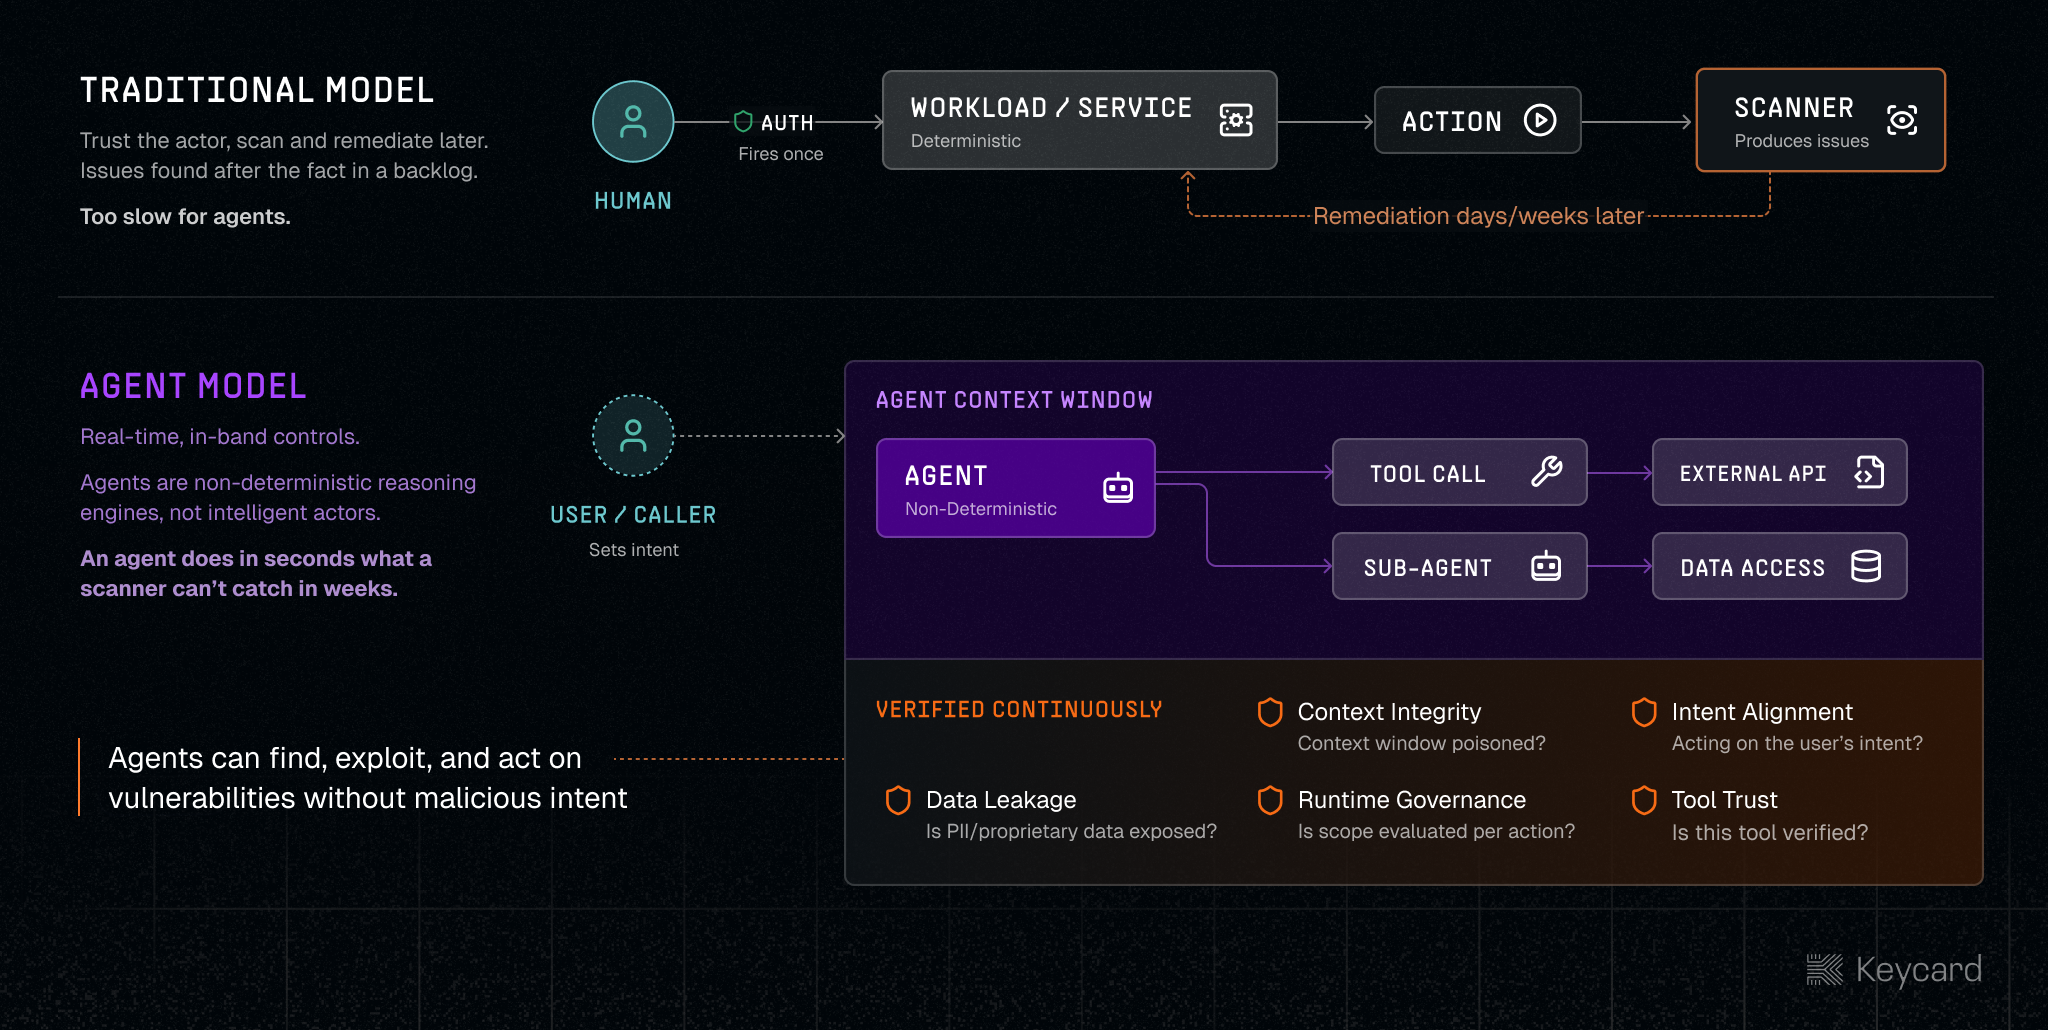This screenshot has width=2048, height=1030.
Task: Click 'Is scope evaluated per action?' text
Action: pos(1436,831)
